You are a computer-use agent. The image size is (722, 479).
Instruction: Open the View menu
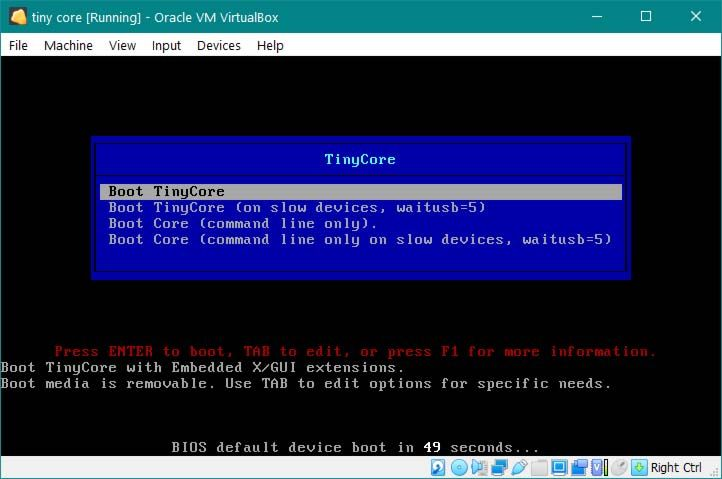(x=122, y=46)
